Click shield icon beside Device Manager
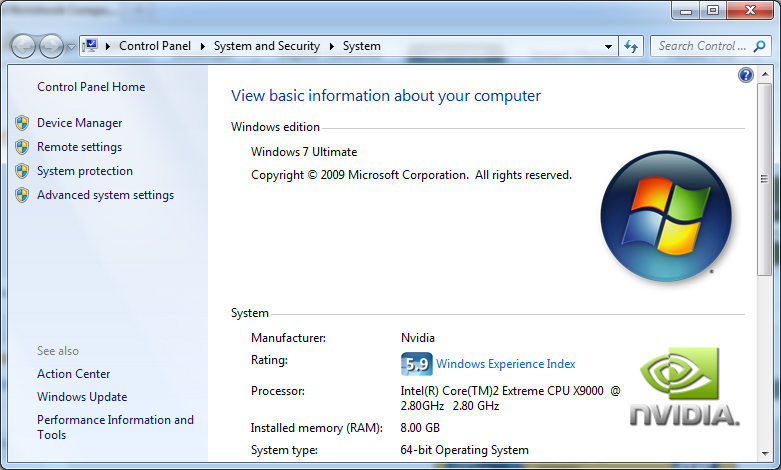This screenshot has height=470, width=781. click(x=22, y=122)
